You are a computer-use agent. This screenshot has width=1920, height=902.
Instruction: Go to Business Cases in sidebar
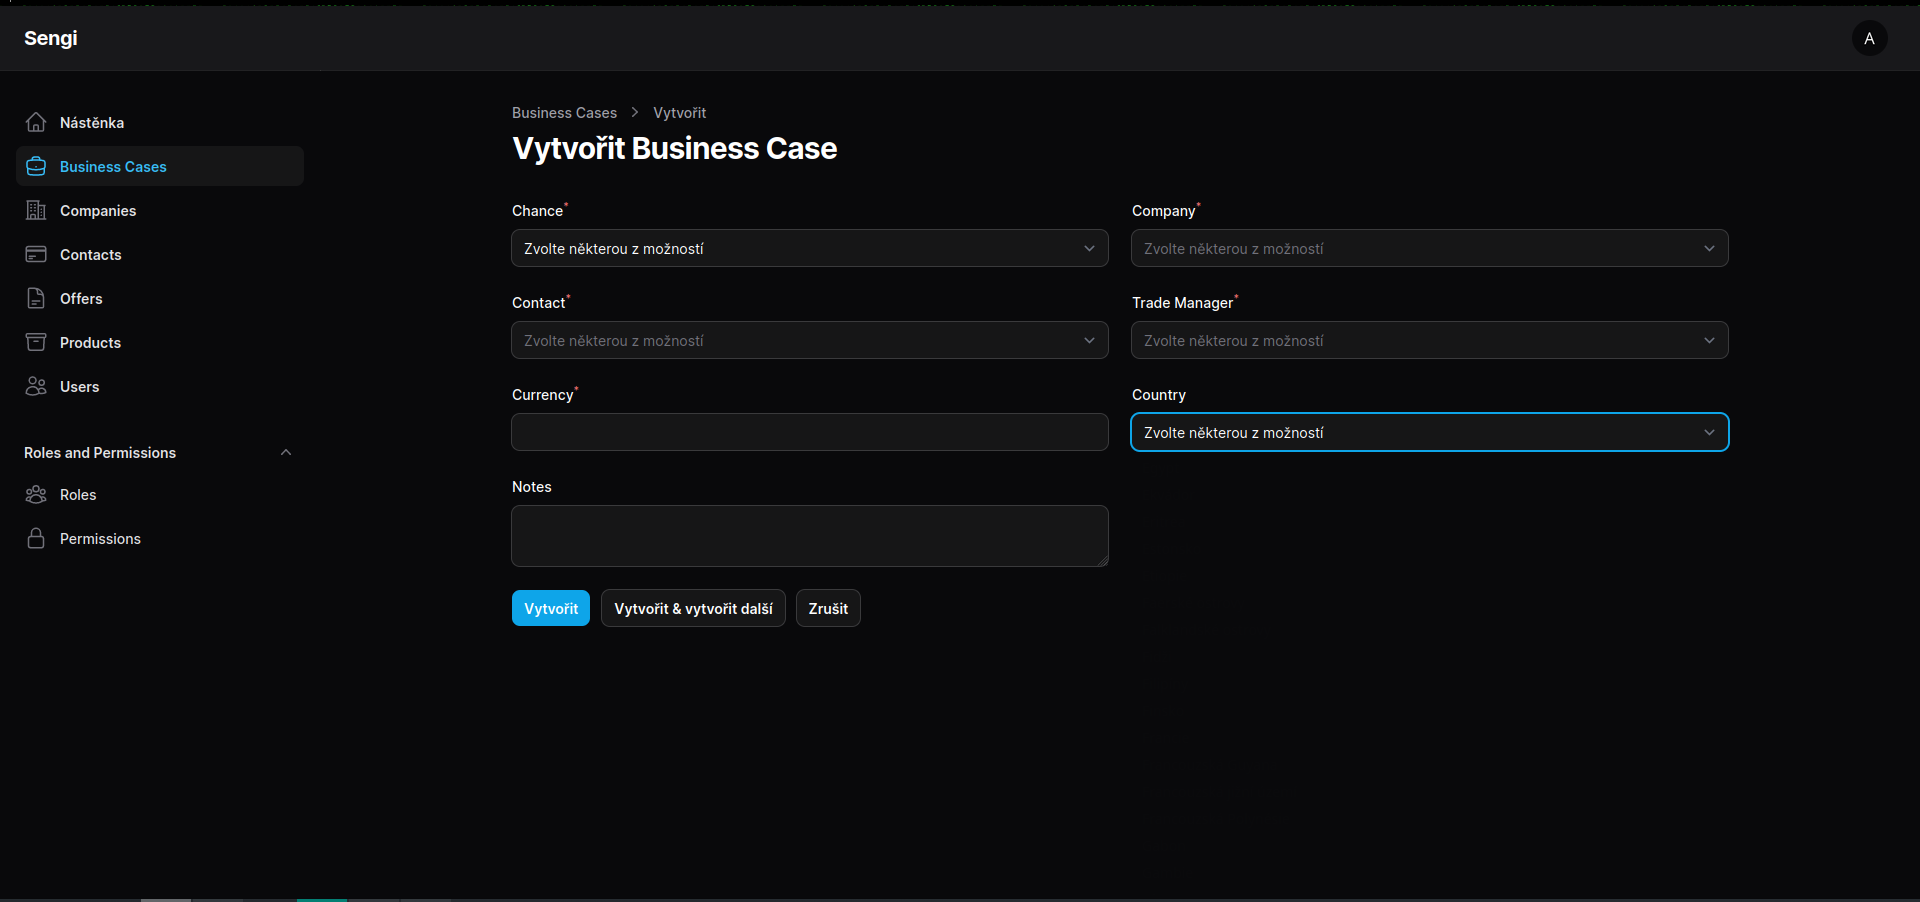point(160,166)
